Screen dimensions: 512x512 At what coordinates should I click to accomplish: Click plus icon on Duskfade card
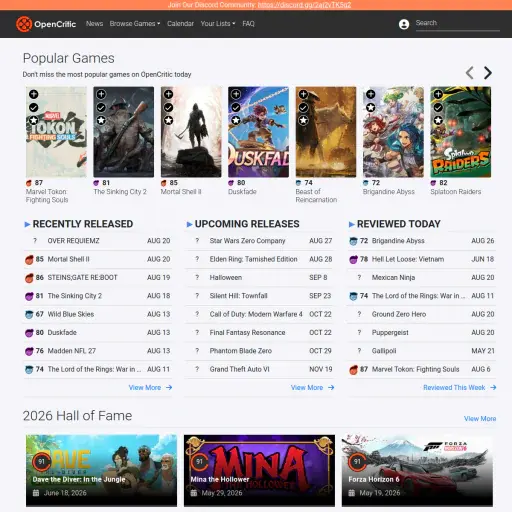pos(236,94)
